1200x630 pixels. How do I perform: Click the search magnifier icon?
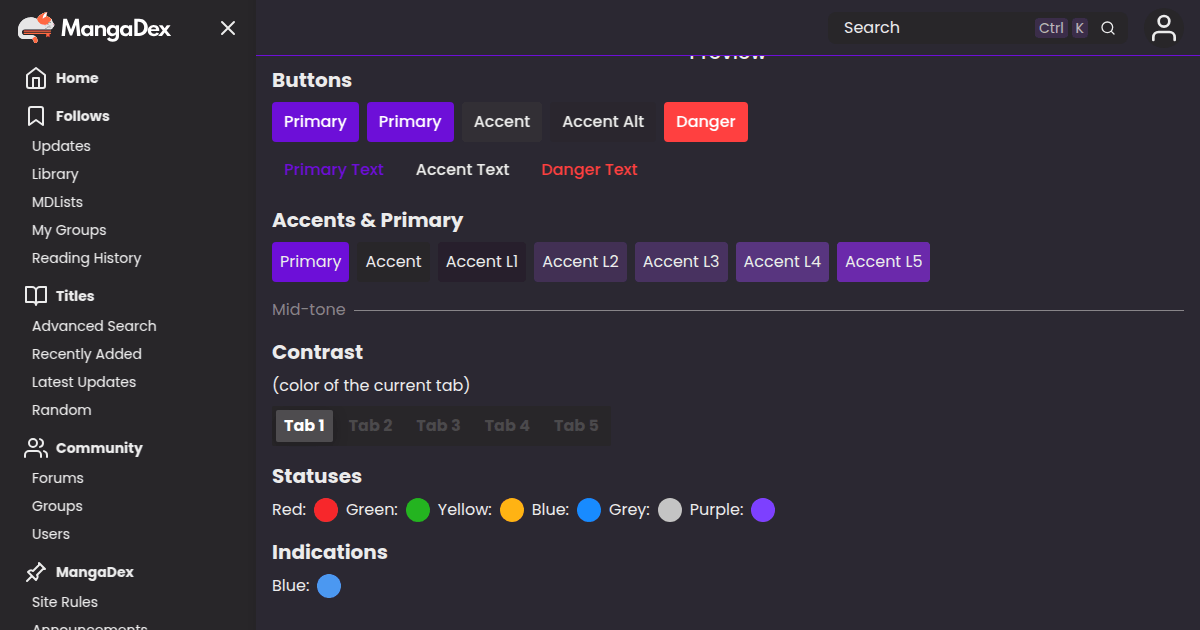1108,28
